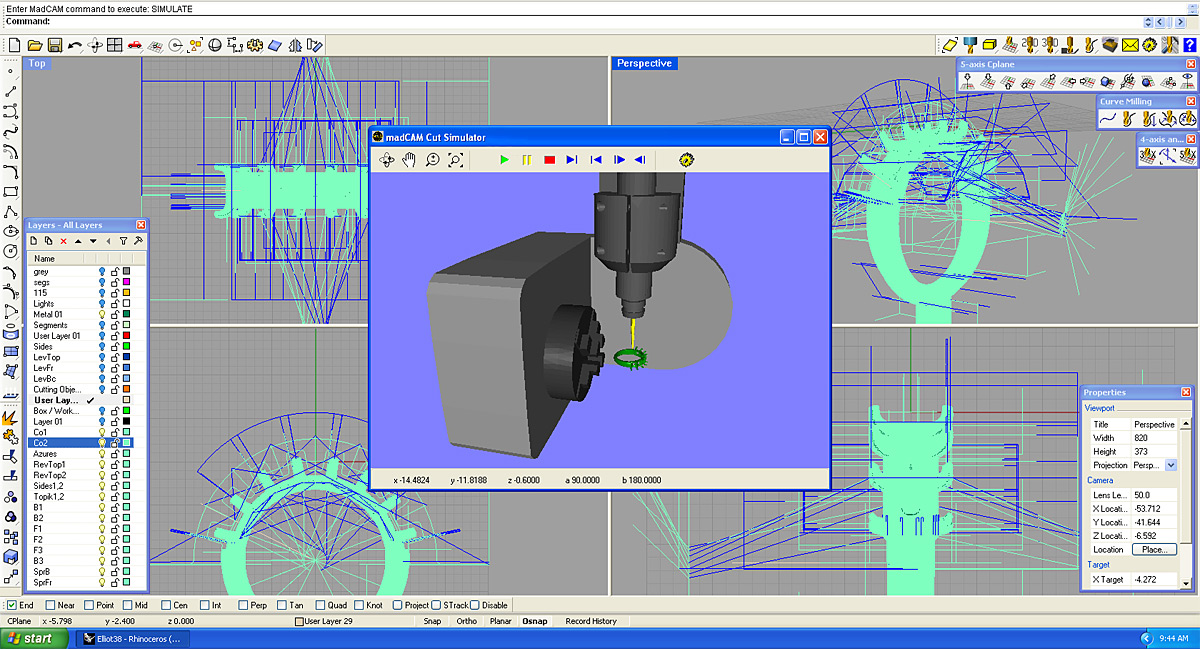Click the Metal 01 layer color swatch
This screenshot has width=1200, height=649.
tap(127, 314)
